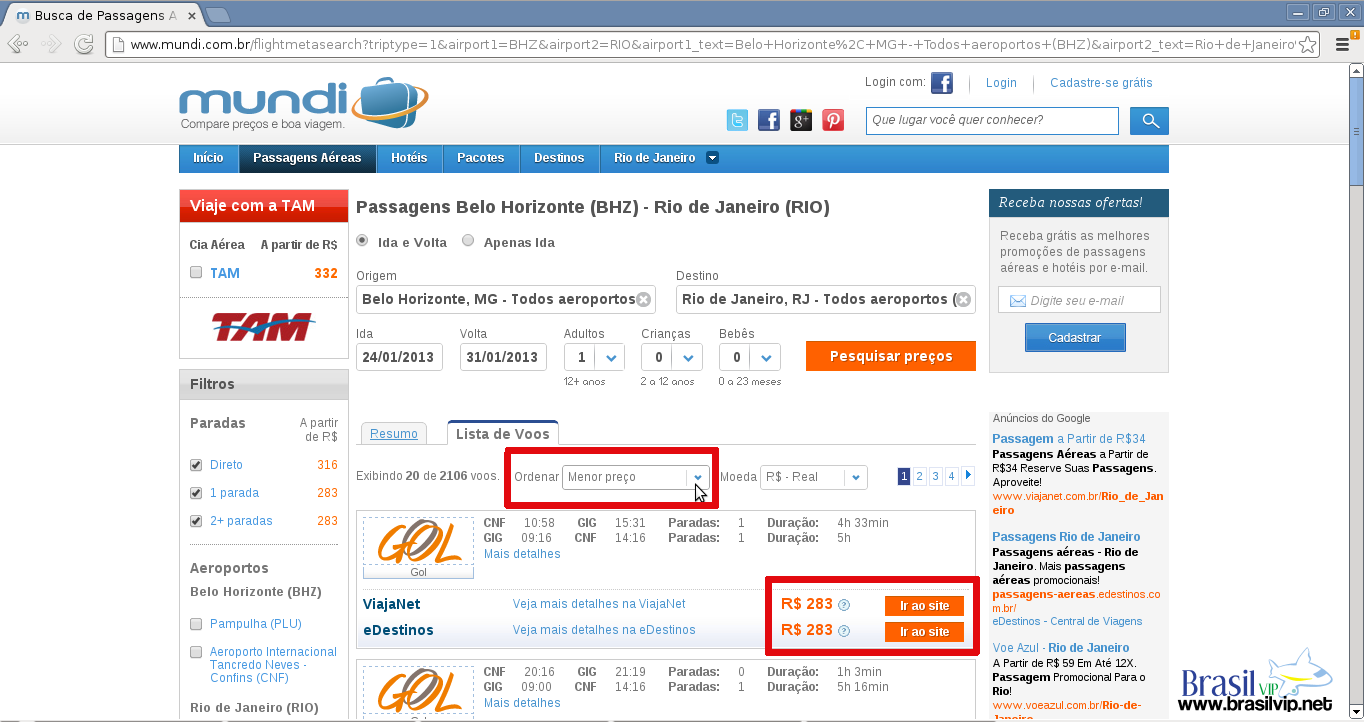Check the Pampulha (PLU) airport filter

(196, 624)
